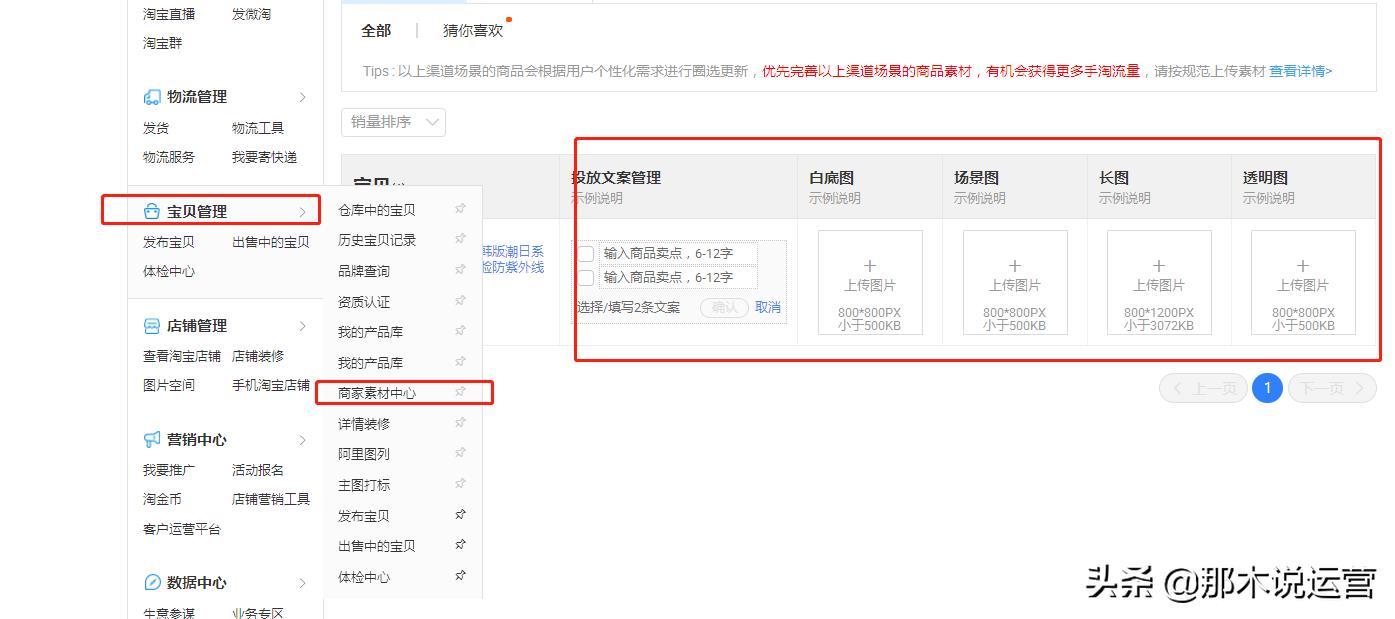Expand the 营销中心 section chevron
Viewport: 1395px width, 619px height.
(303, 440)
